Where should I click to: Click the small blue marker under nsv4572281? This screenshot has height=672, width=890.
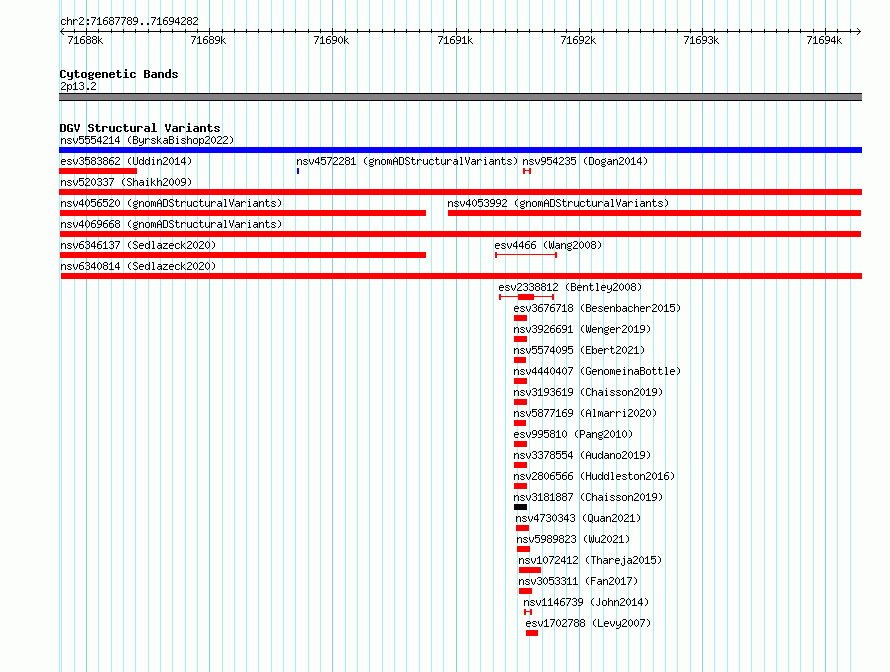click(x=298, y=171)
